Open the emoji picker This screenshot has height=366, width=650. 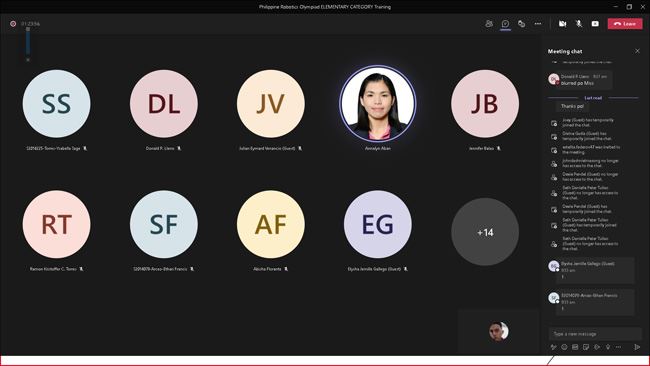pyautogui.click(x=564, y=347)
